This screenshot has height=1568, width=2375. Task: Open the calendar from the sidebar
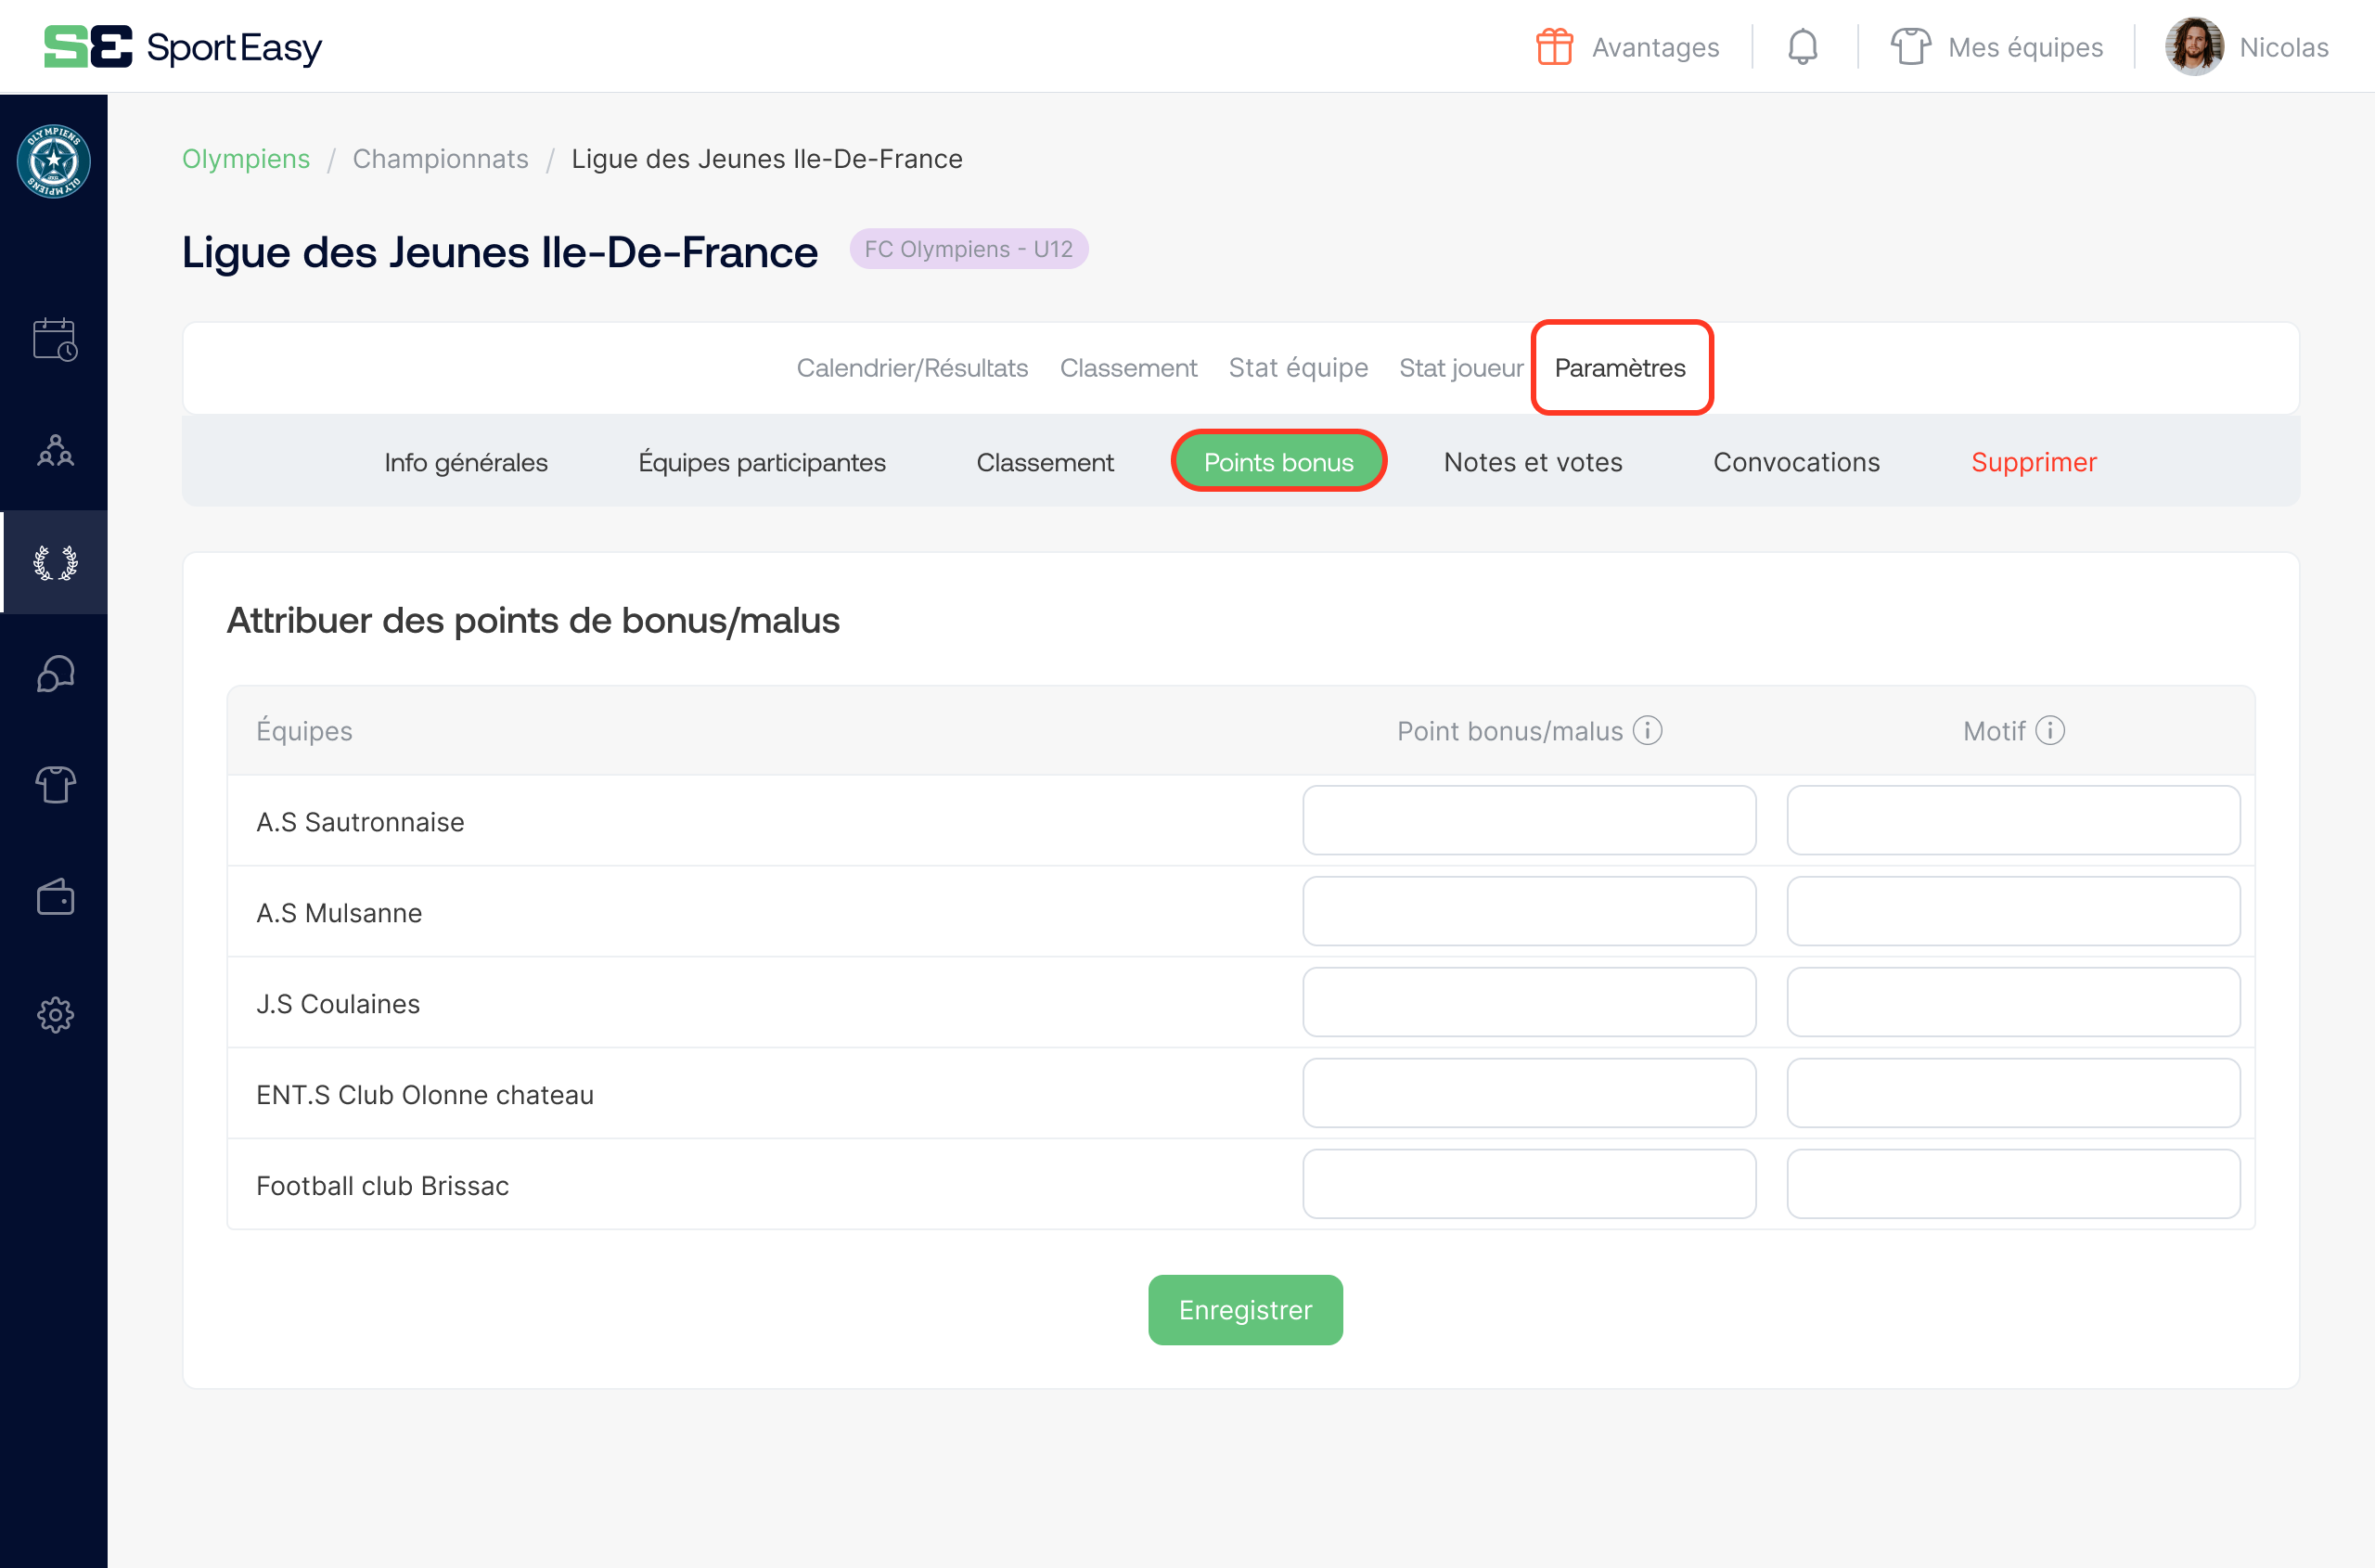coord(55,339)
